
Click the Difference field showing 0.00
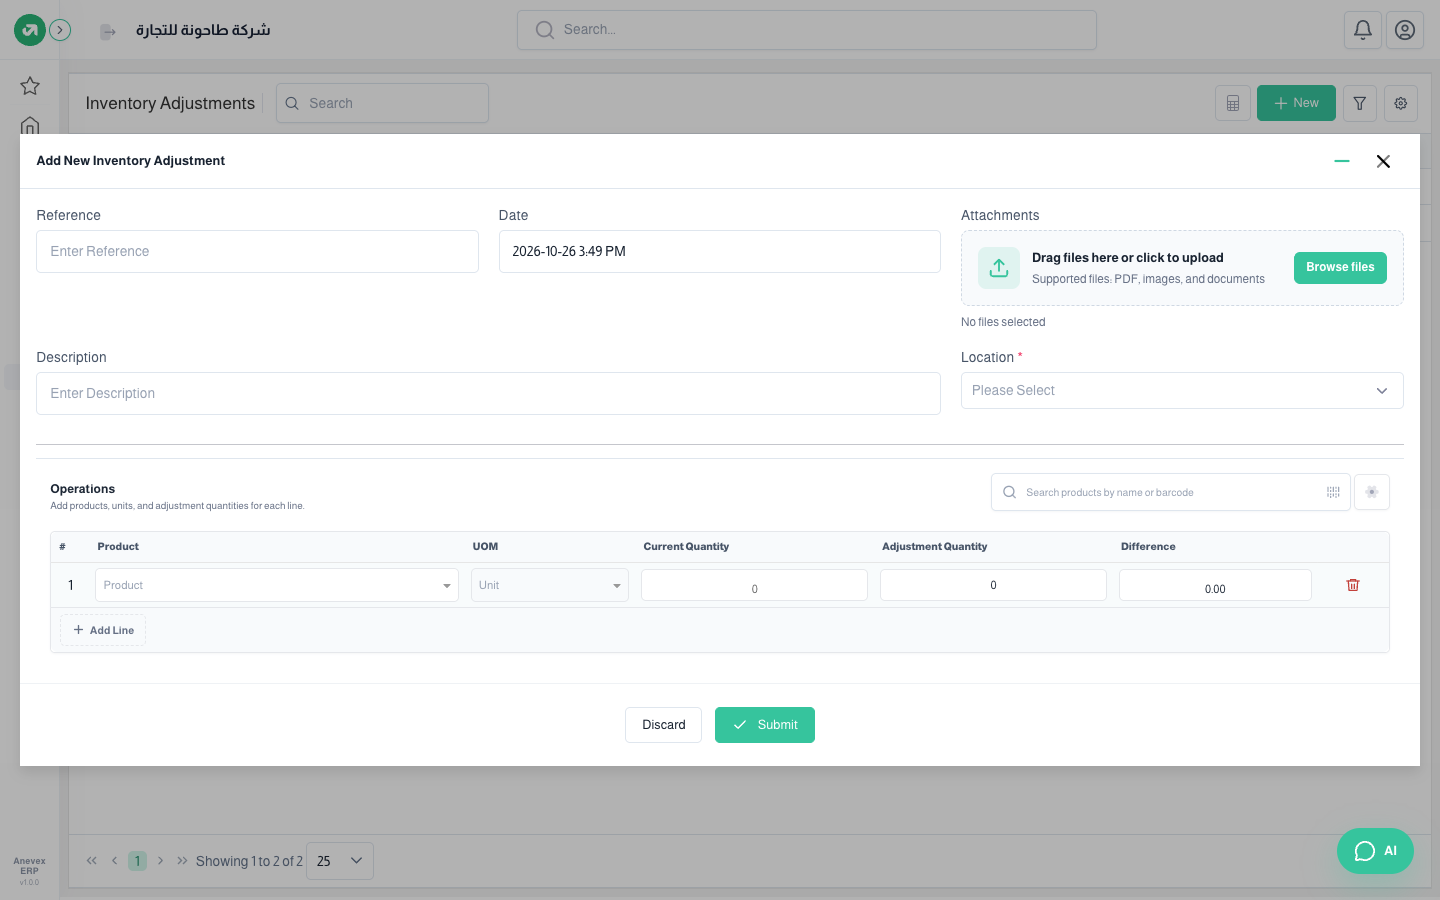pyautogui.click(x=1215, y=585)
